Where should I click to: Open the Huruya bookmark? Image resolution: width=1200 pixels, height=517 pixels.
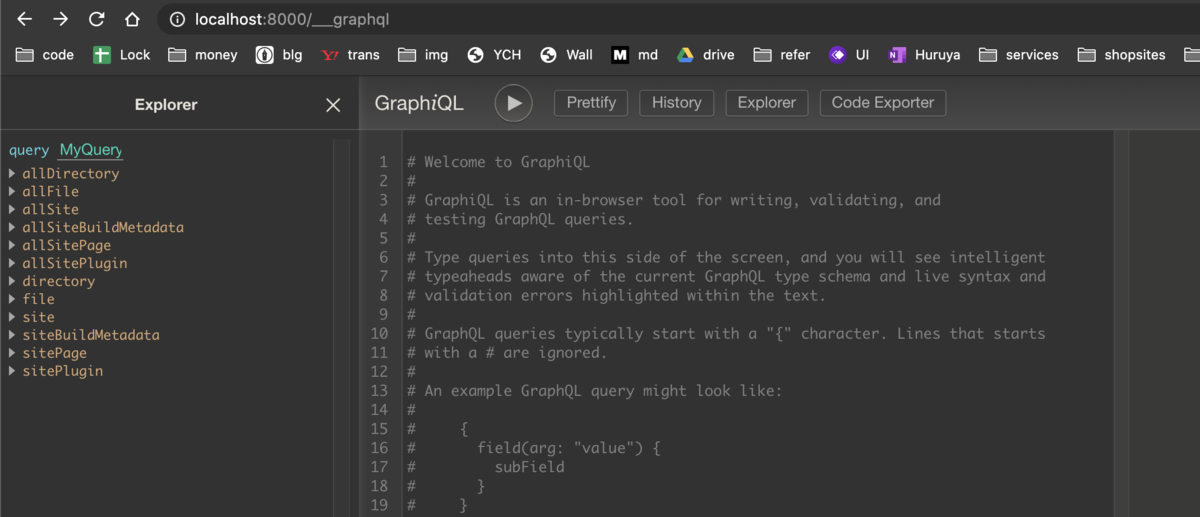pos(924,55)
